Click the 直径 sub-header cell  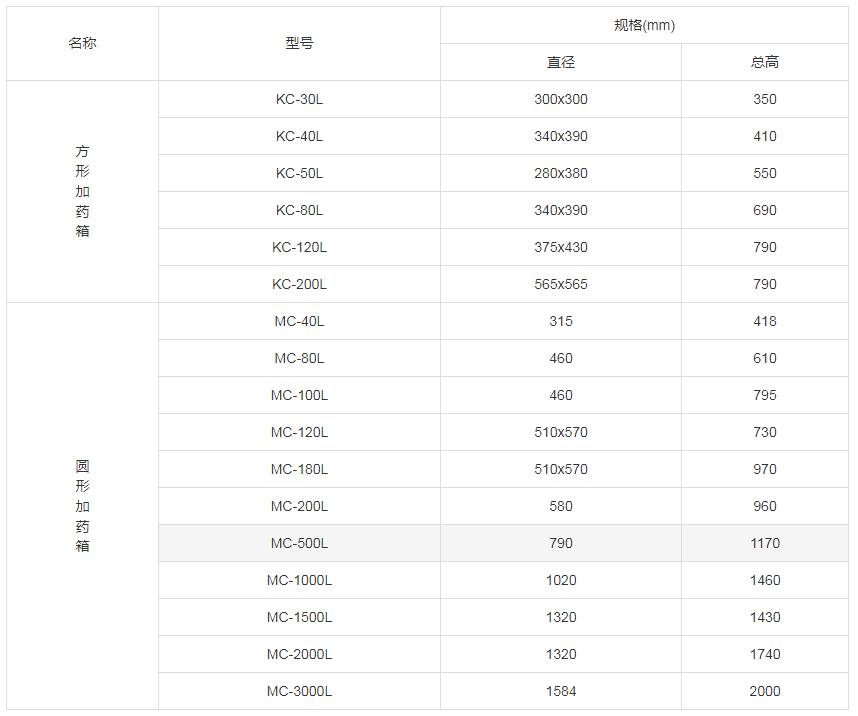click(x=561, y=62)
